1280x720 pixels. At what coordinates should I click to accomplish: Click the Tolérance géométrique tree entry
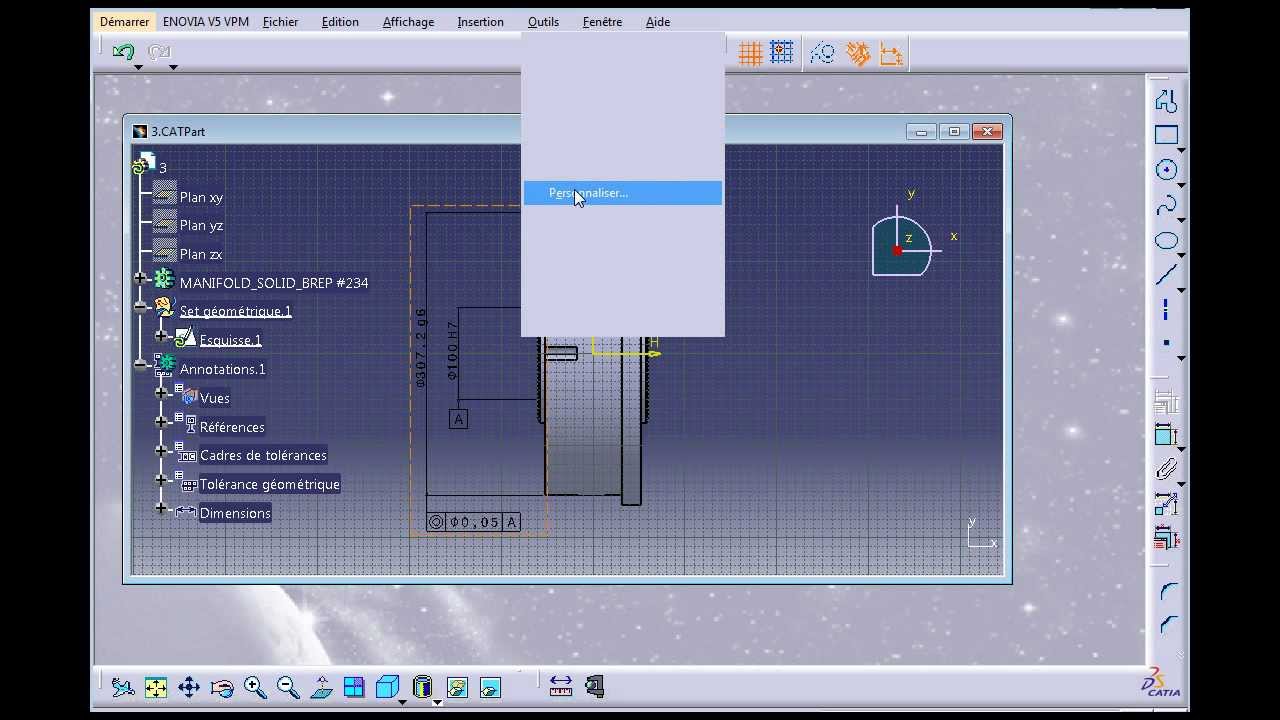(x=269, y=484)
